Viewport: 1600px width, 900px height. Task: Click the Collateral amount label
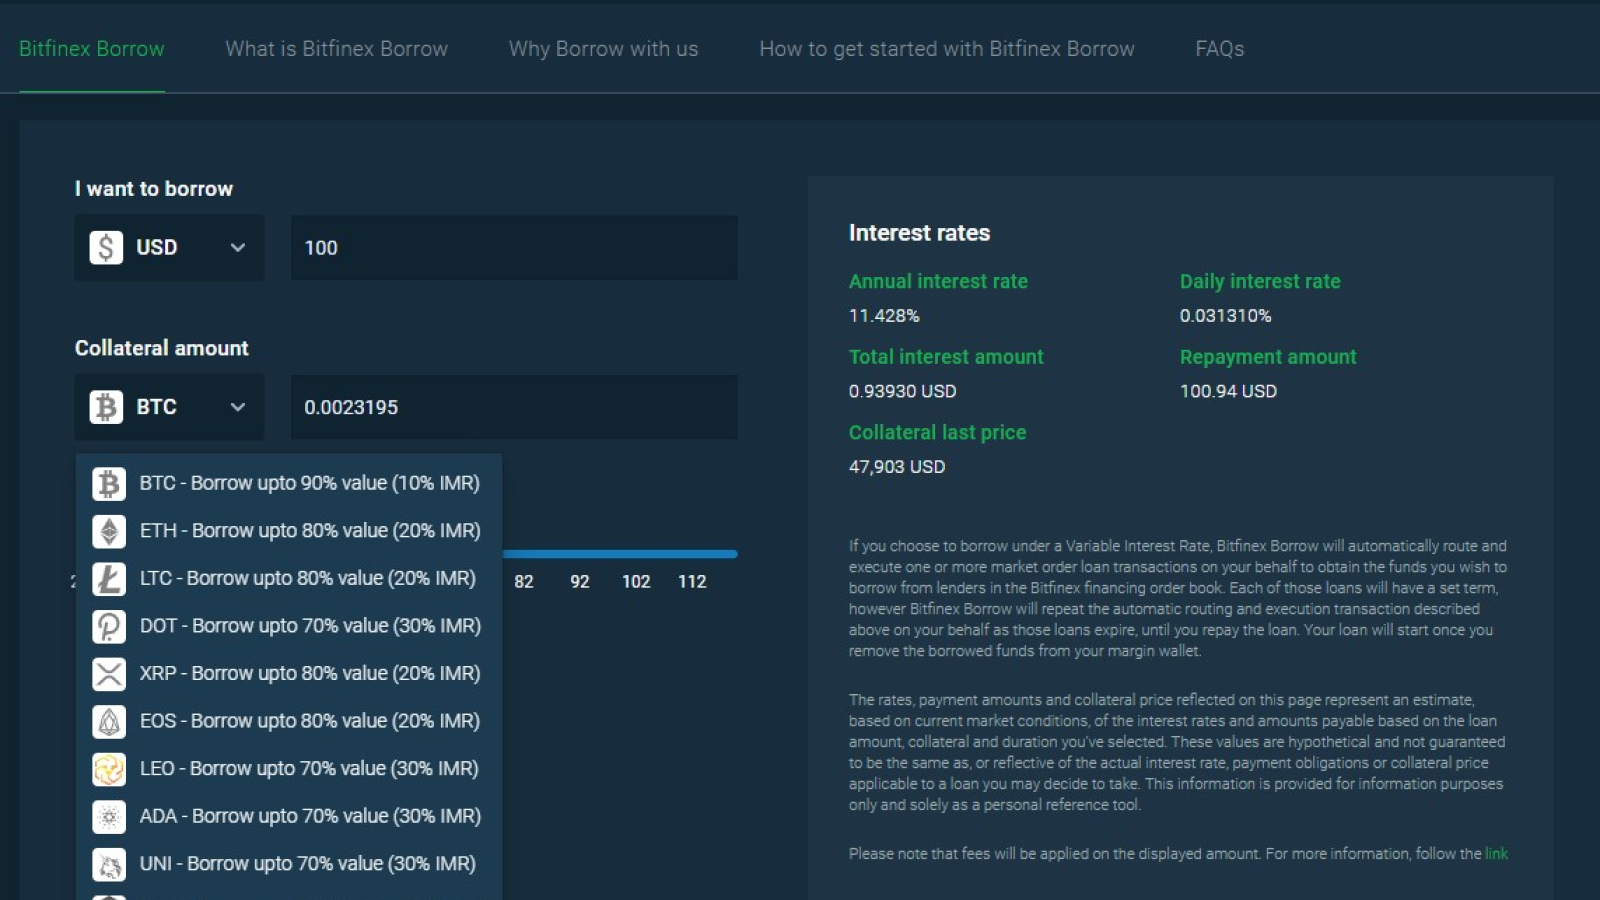click(162, 348)
